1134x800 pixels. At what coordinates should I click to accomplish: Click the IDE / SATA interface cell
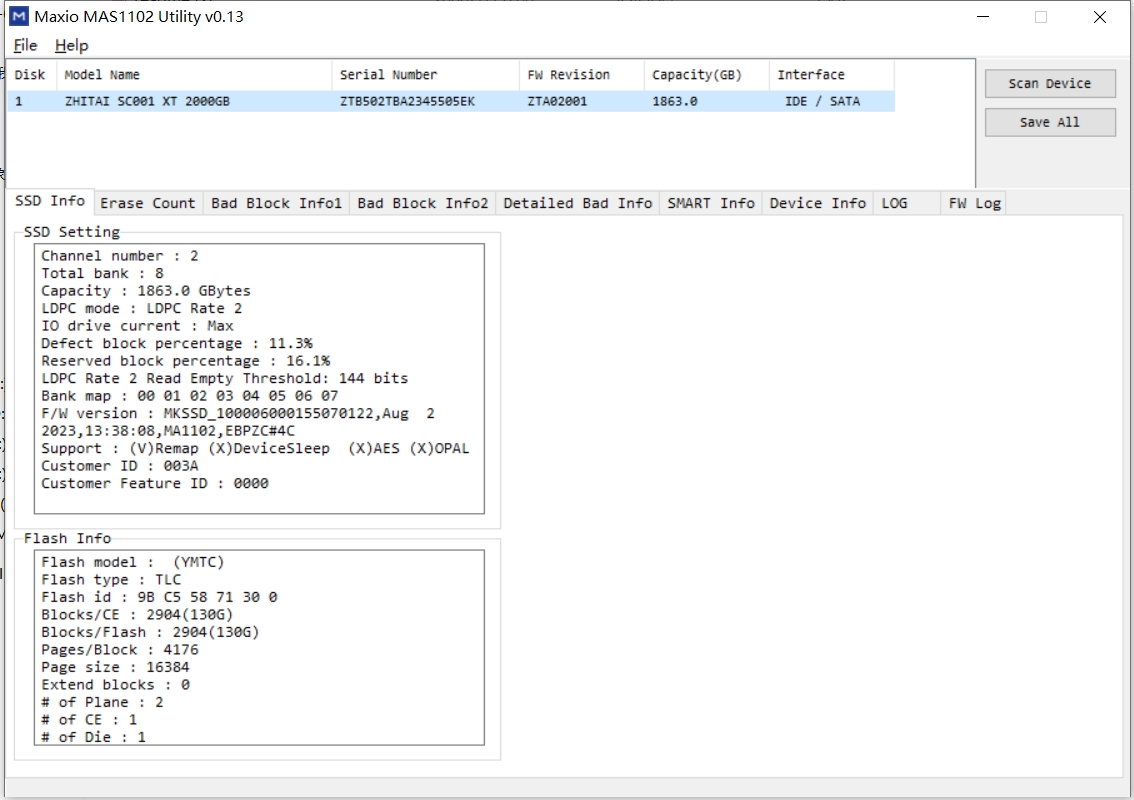click(822, 101)
